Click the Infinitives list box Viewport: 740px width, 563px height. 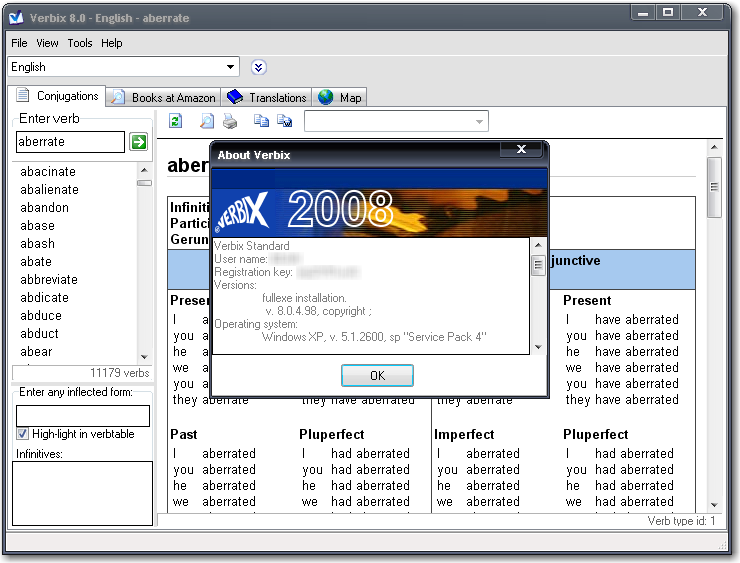(x=83, y=493)
